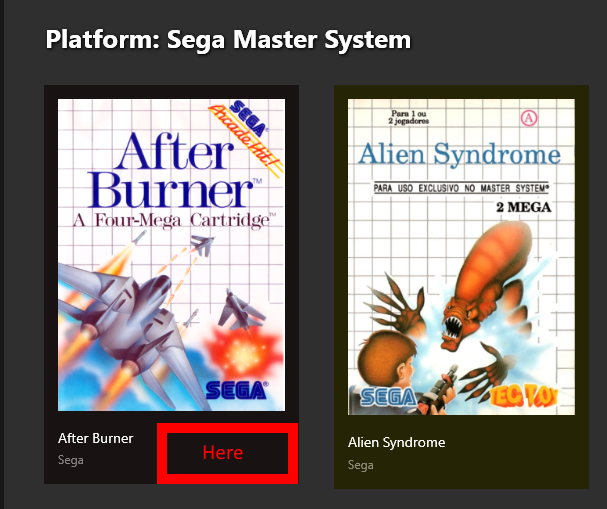Click the Sega publisher under Alien Syndrome
This screenshot has height=509, width=607.
tap(360, 464)
